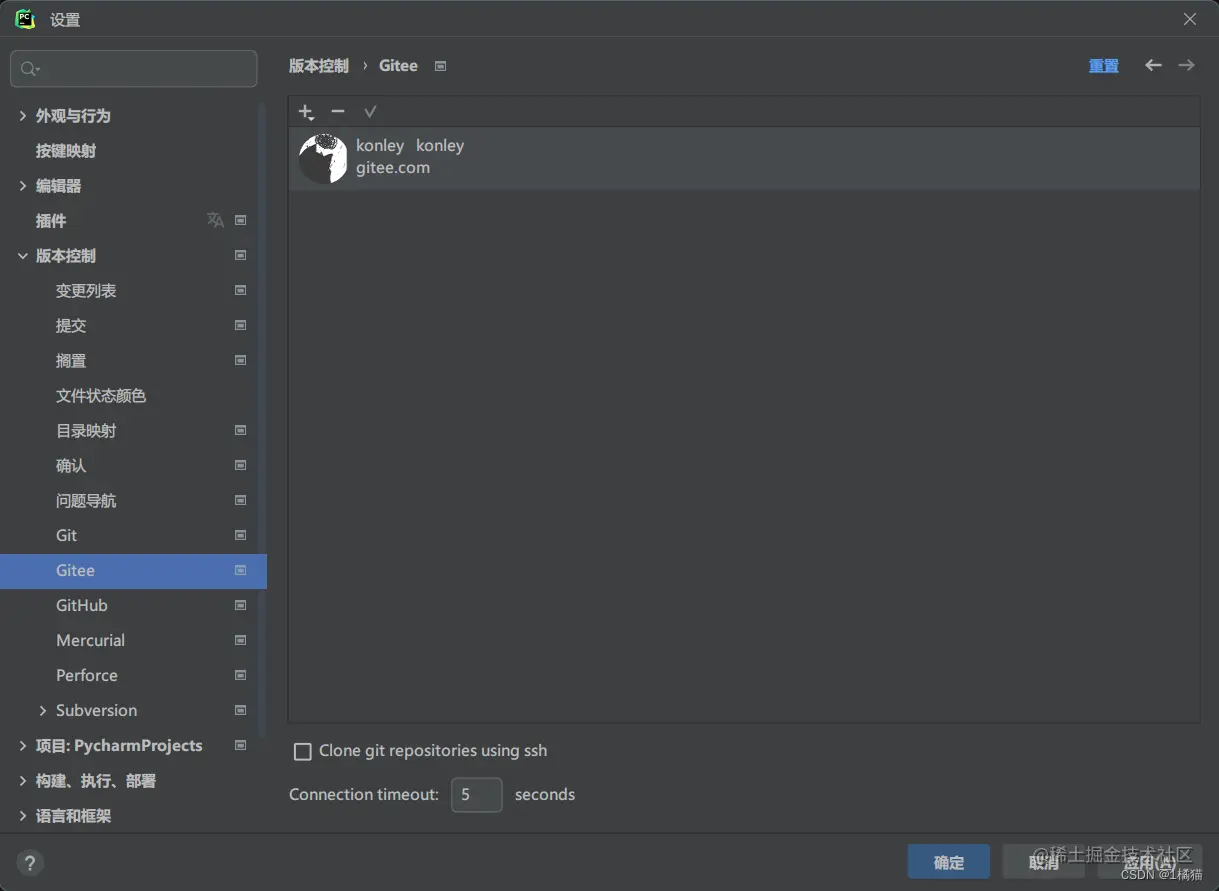
Task: Click the search settings magnifier icon
Action: (29, 69)
